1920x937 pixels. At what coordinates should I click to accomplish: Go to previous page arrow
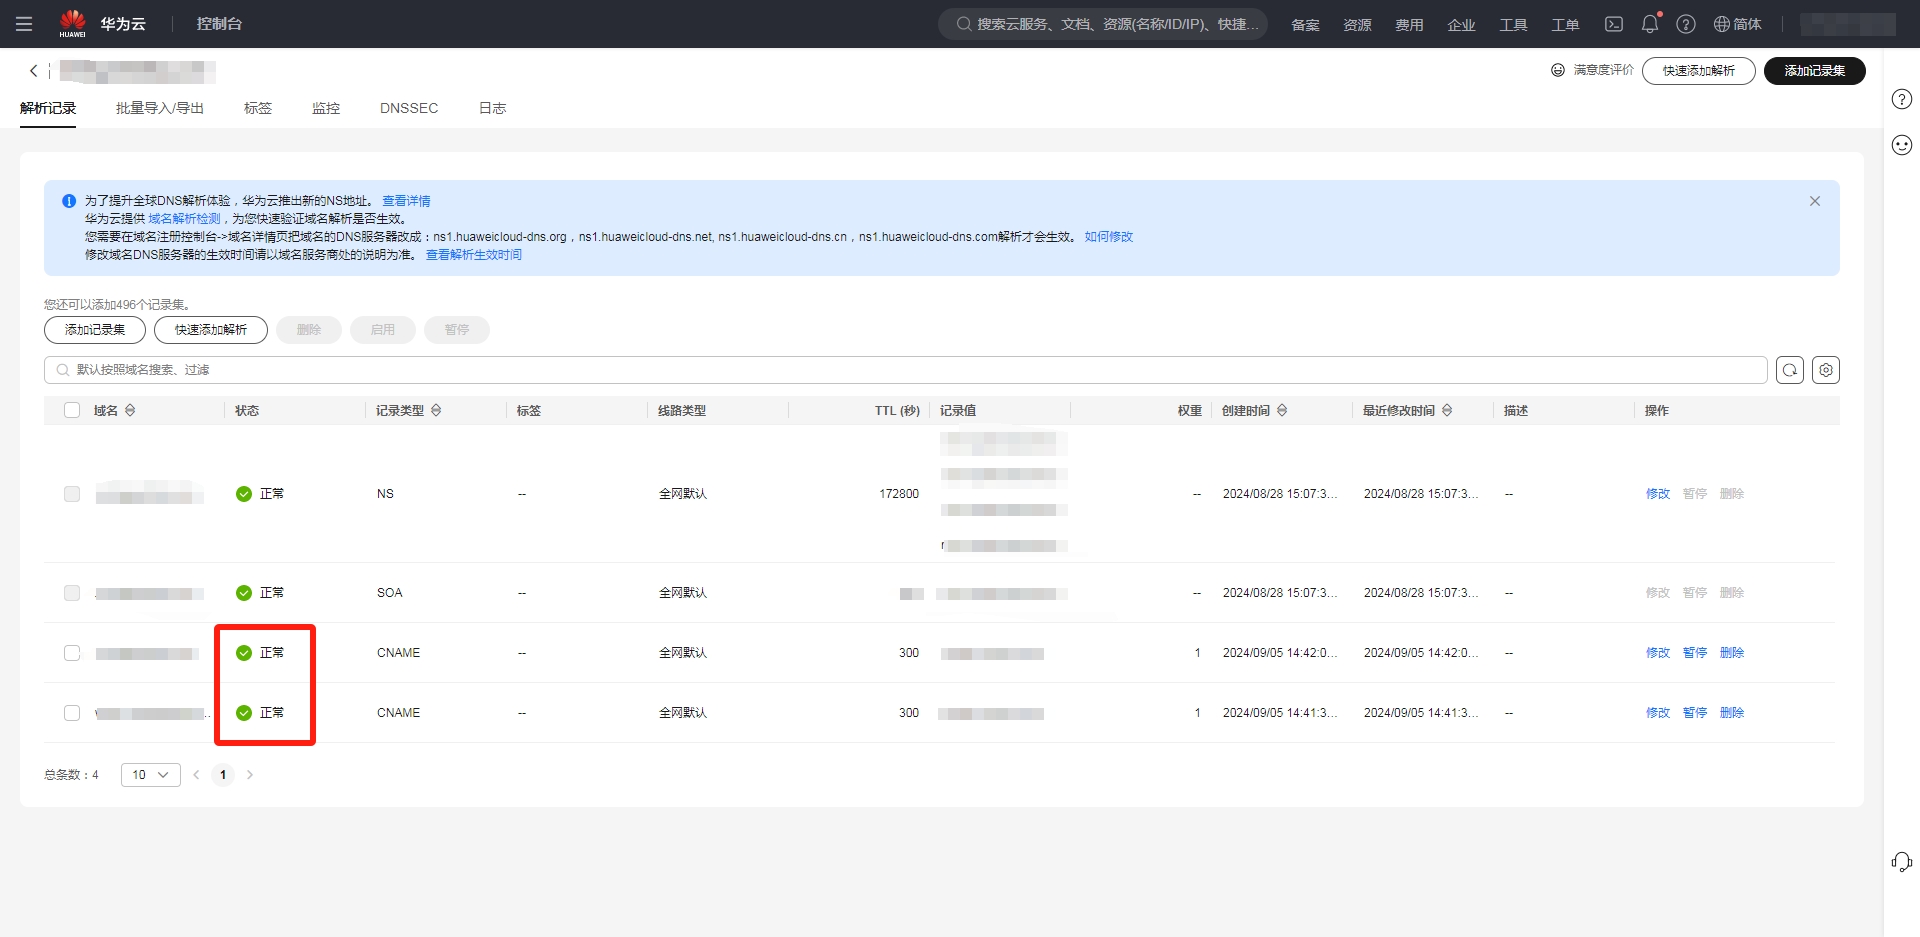click(196, 775)
